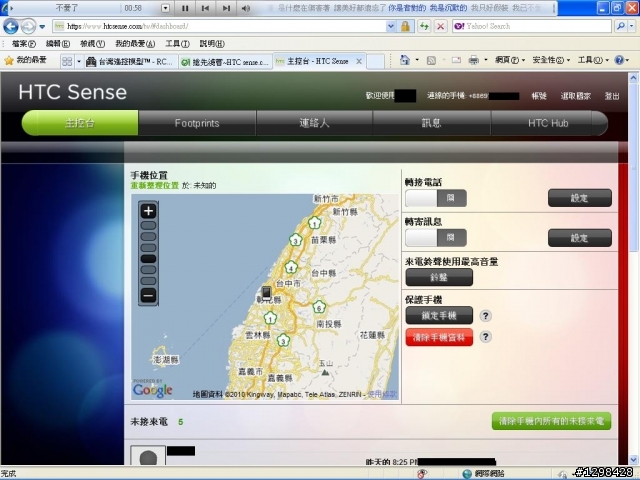
Task: View security lock icon report
Action: (x=405, y=27)
